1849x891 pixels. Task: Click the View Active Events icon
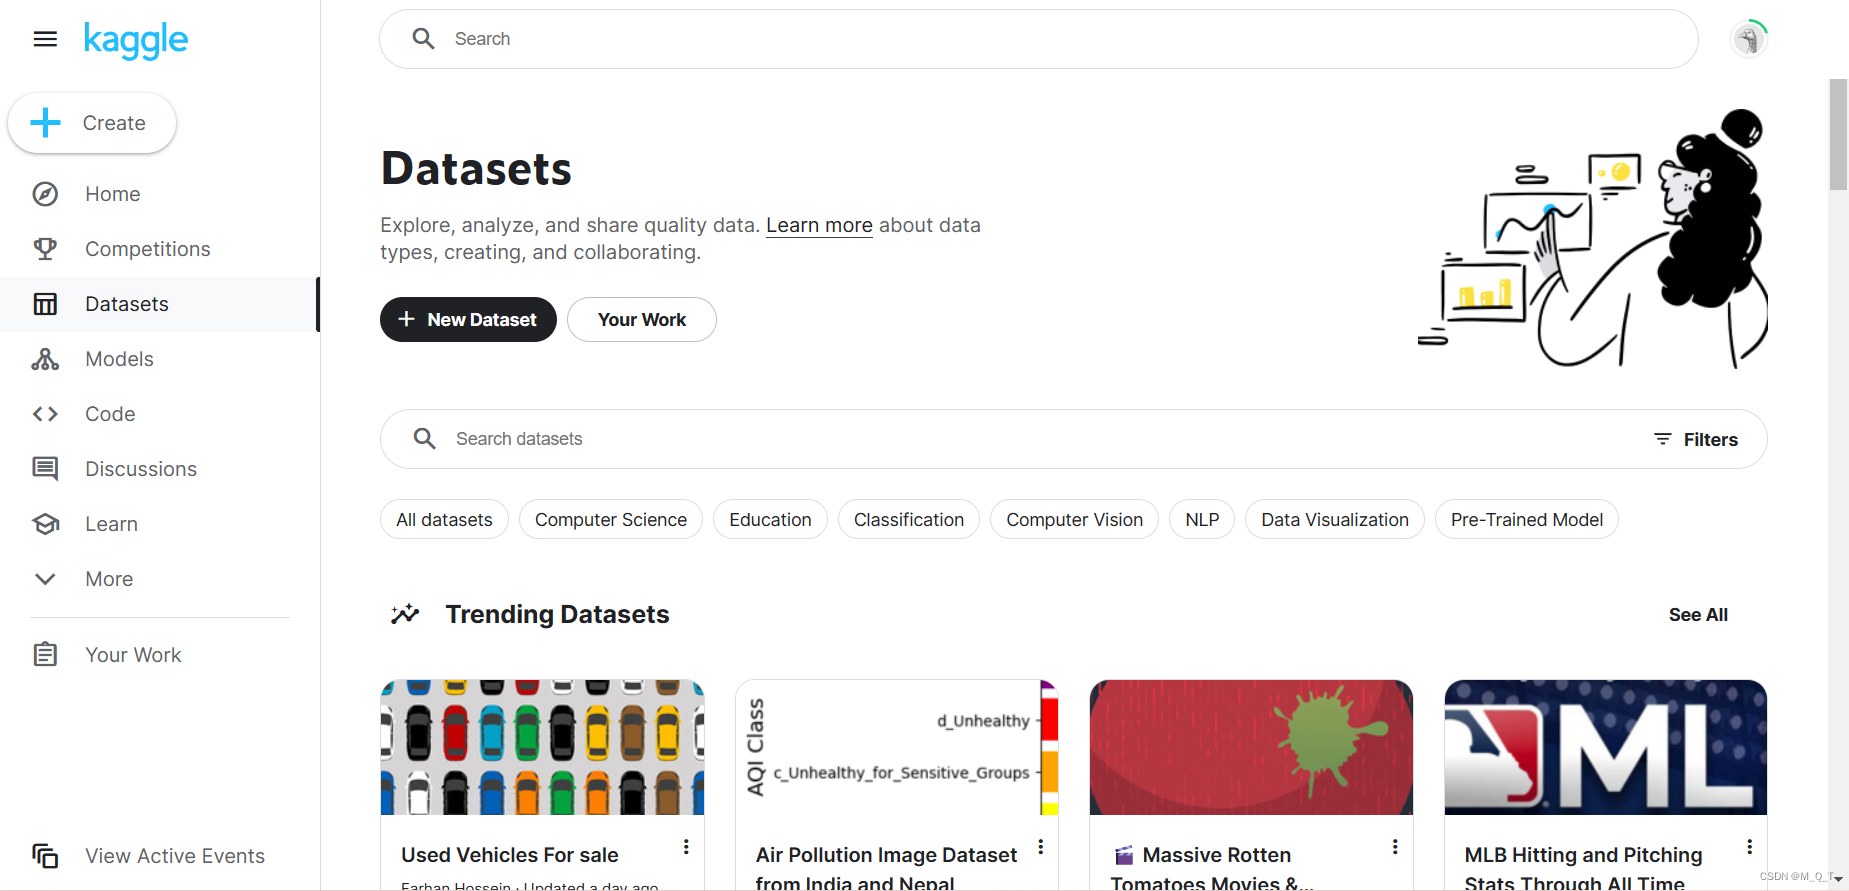45,856
